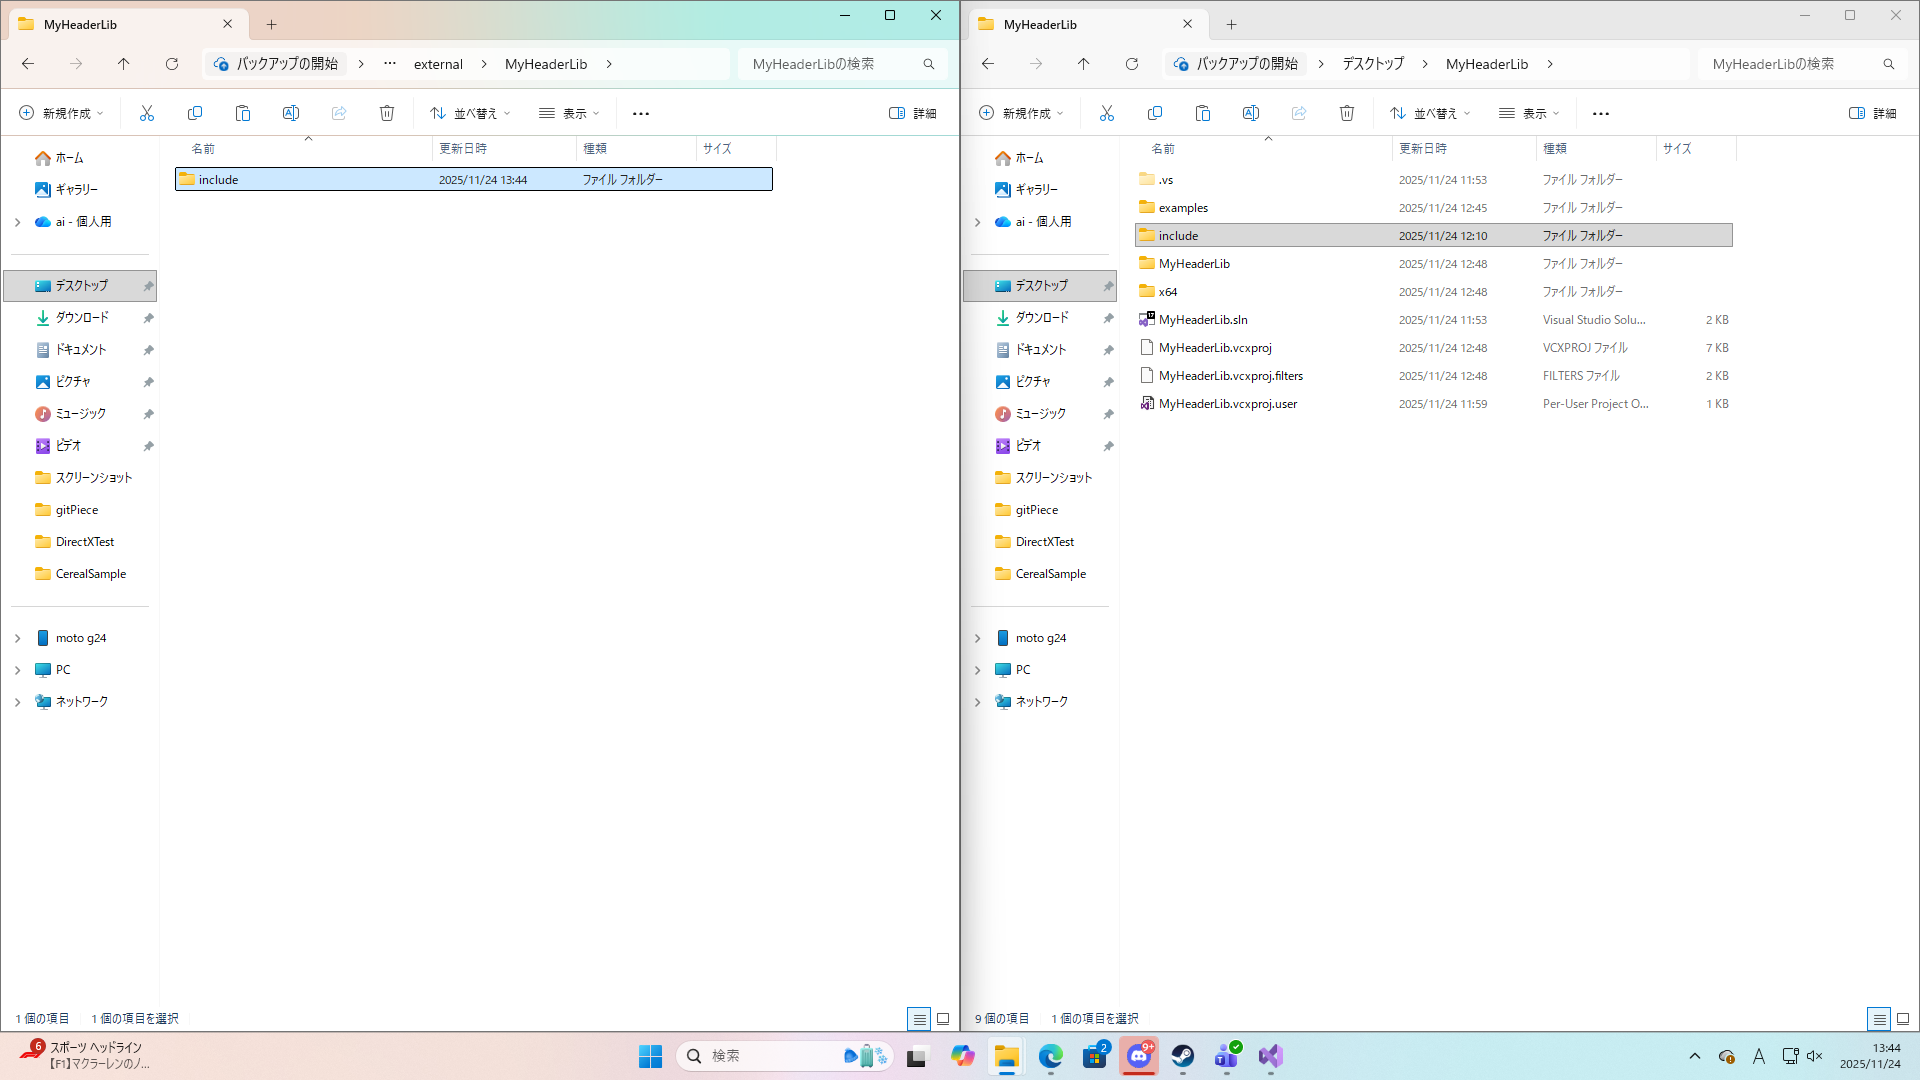
Task: Open the 表示 view dropdown in right window
Action: click(x=1529, y=113)
